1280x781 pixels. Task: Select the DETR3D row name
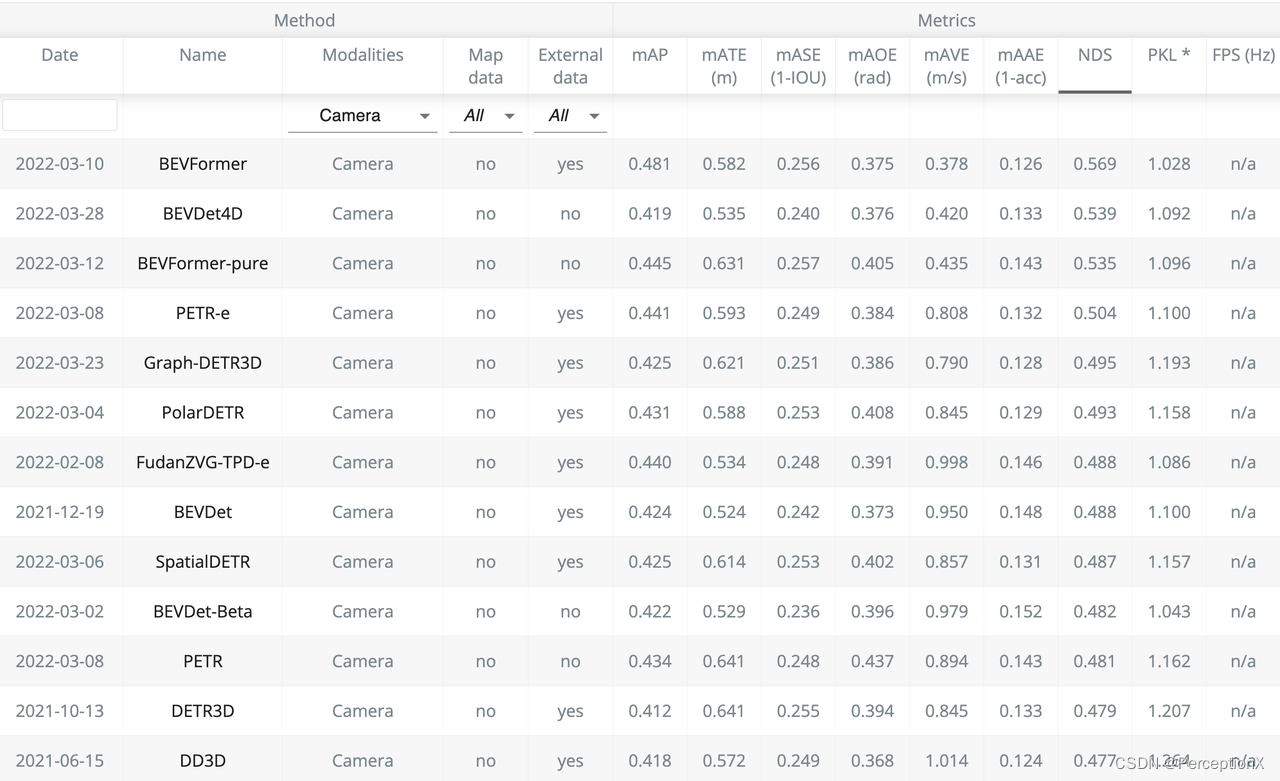pos(203,712)
